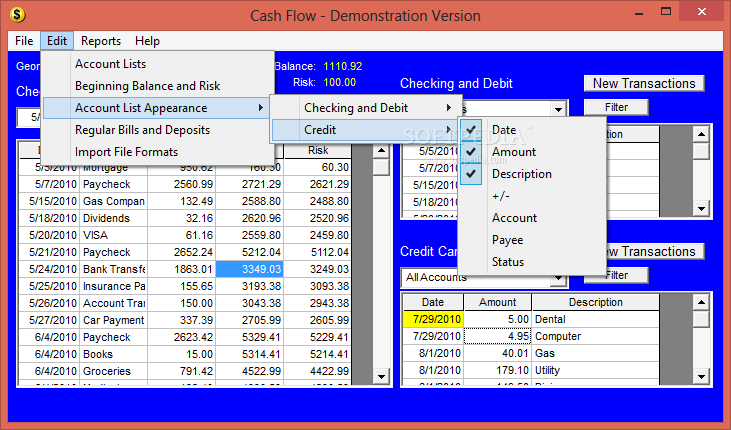Click the Books description cell

tap(114, 354)
